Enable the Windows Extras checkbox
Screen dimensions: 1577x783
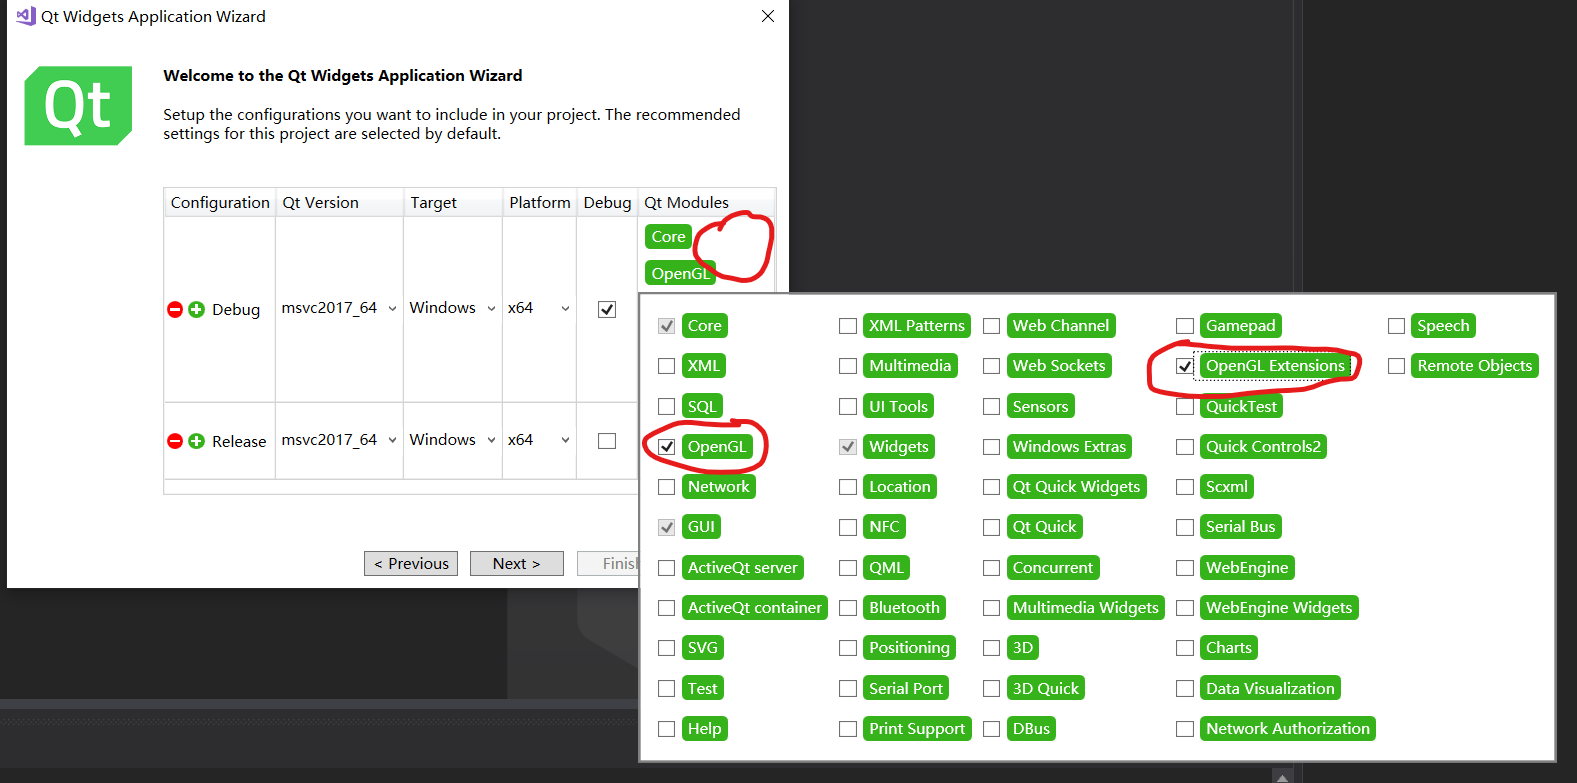(992, 447)
